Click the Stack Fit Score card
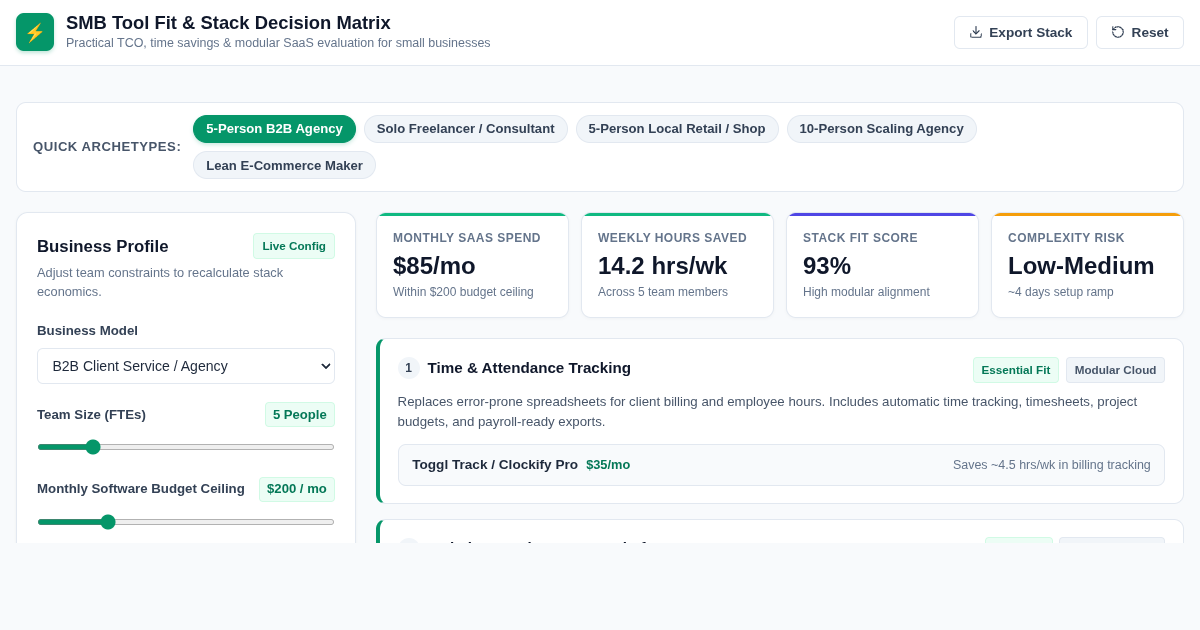Image resolution: width=1200 pixels, height=630 pixels. click(x=882, y=265)
